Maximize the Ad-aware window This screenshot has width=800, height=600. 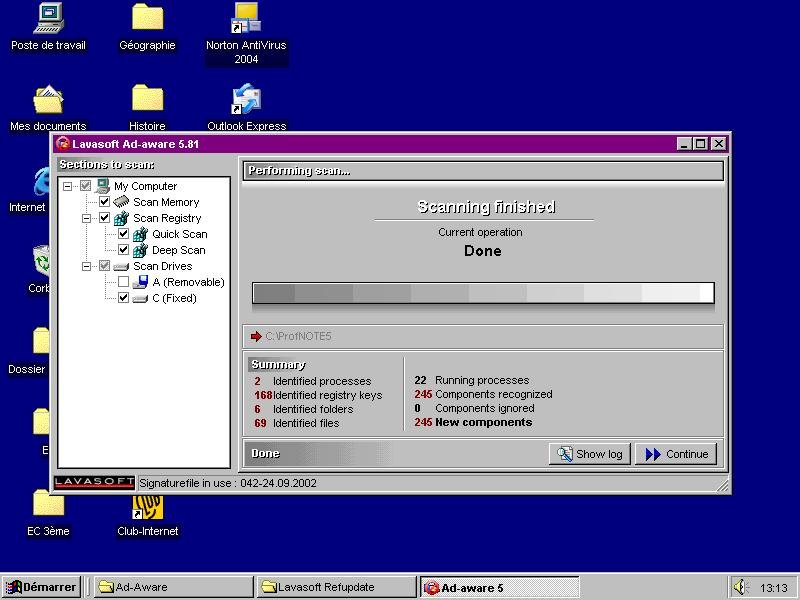pyautogui.click(x=701, y=144)
